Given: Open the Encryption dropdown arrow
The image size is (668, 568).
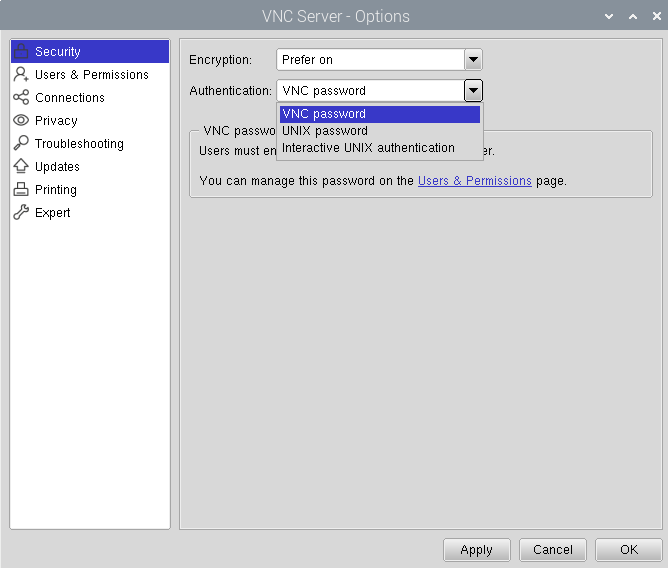Looking at the screenshot, I should [473, 60].
